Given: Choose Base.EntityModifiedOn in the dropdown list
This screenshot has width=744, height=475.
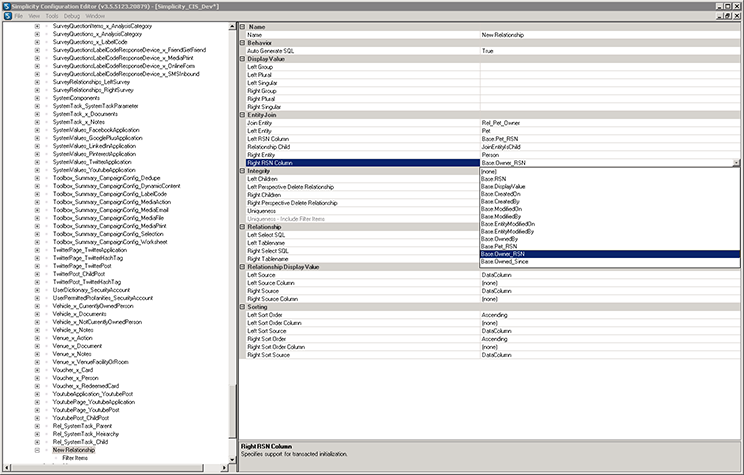Looking at the screenshot, I should [x=610, y=224].
